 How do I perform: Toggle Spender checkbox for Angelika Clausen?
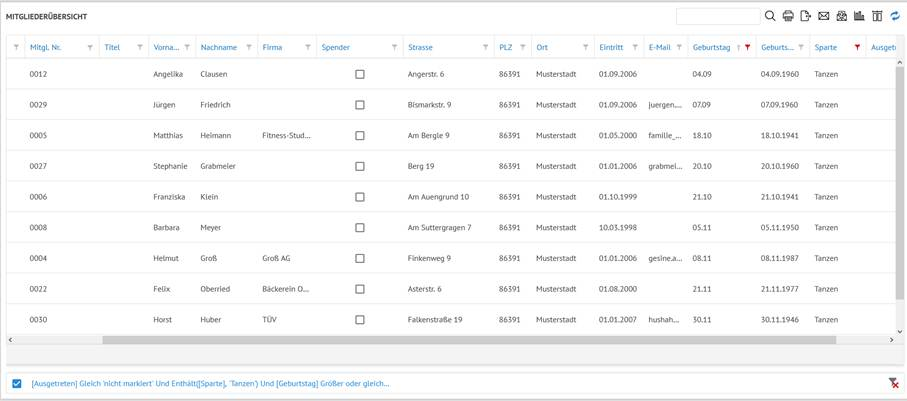coord(360,74)
